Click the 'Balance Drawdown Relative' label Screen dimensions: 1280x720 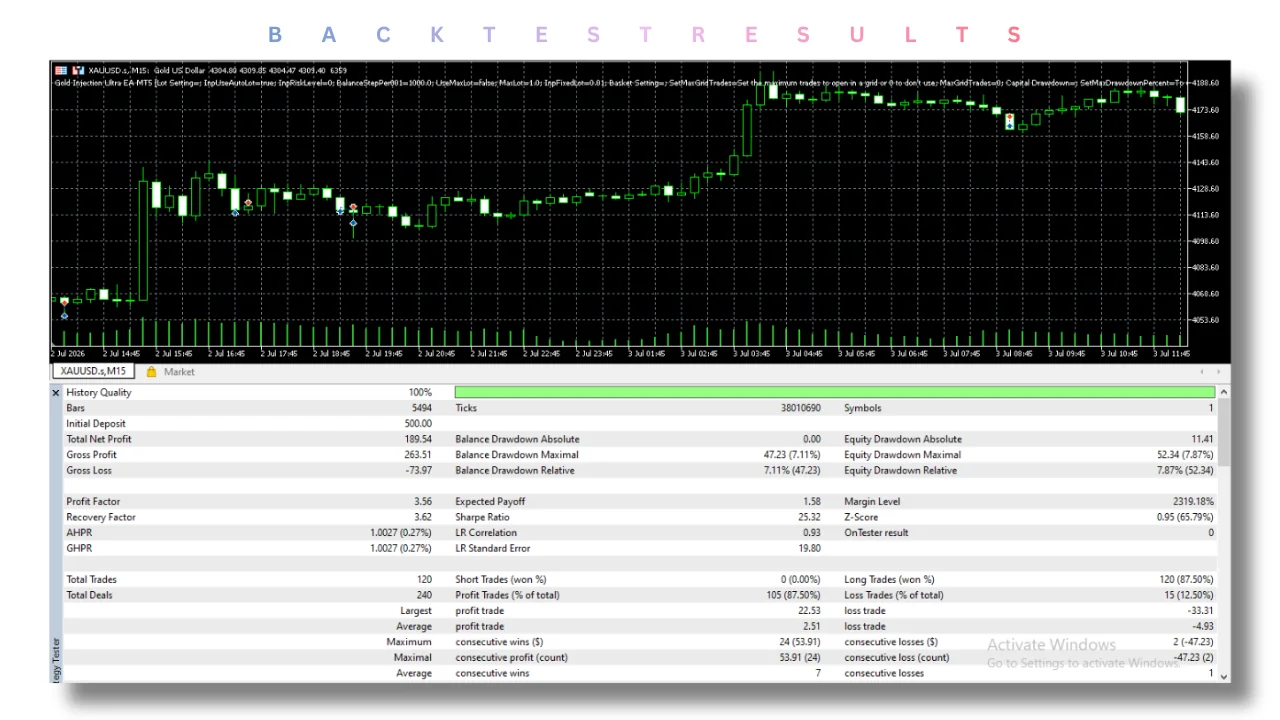point(515,470)
